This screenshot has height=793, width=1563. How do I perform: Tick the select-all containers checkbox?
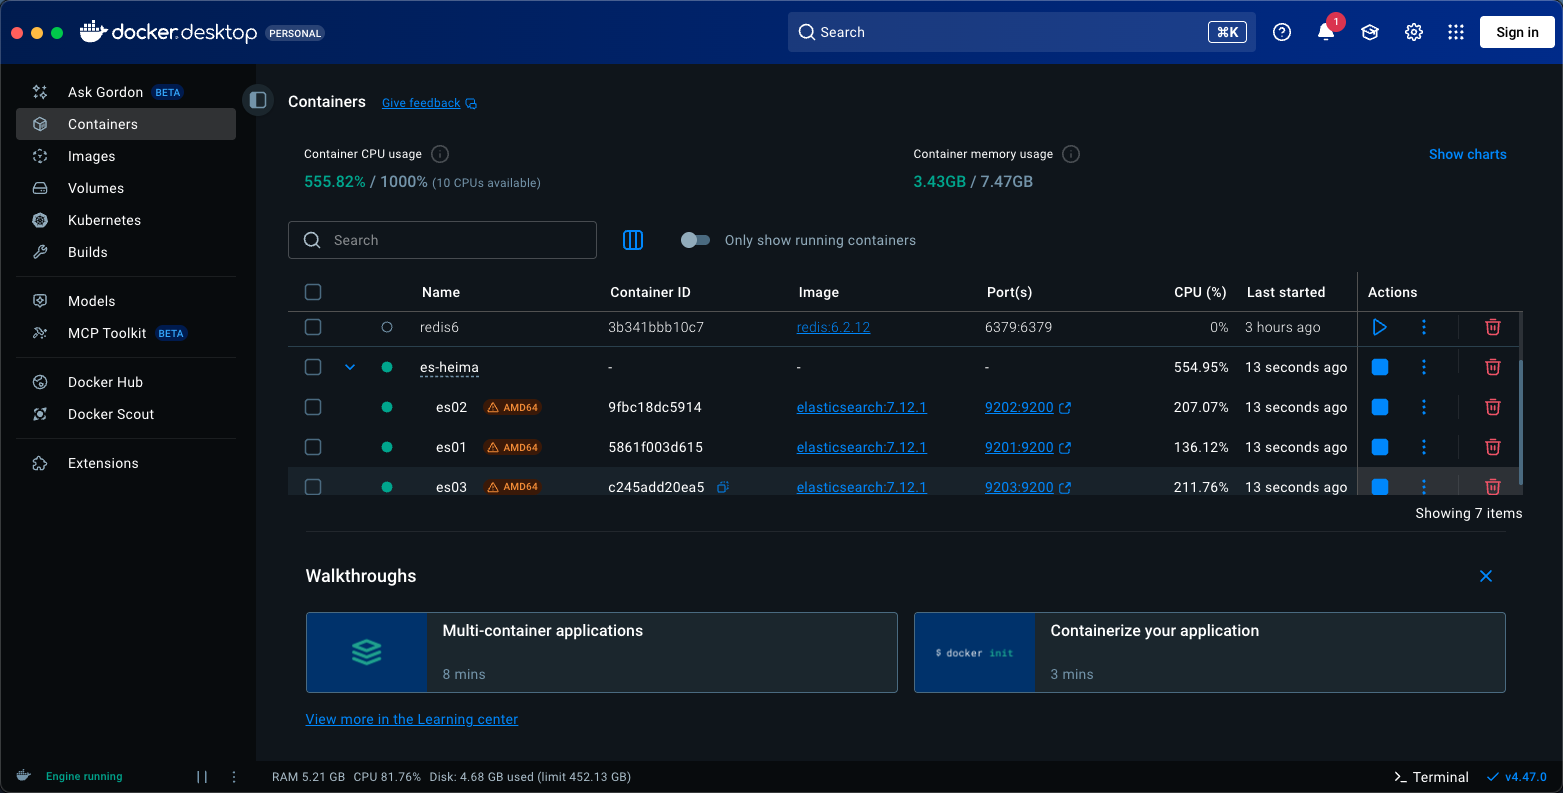[313, 292]
